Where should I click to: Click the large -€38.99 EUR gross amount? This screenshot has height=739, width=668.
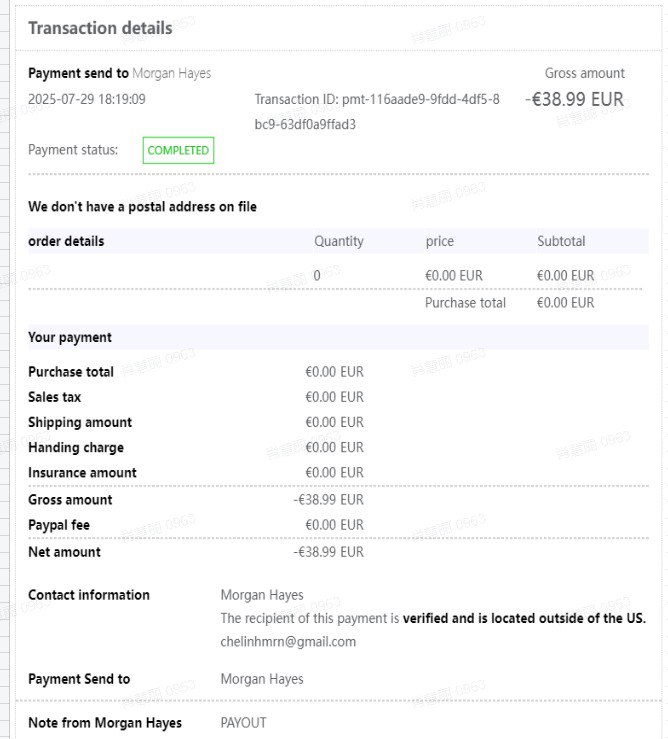(575, 99)
